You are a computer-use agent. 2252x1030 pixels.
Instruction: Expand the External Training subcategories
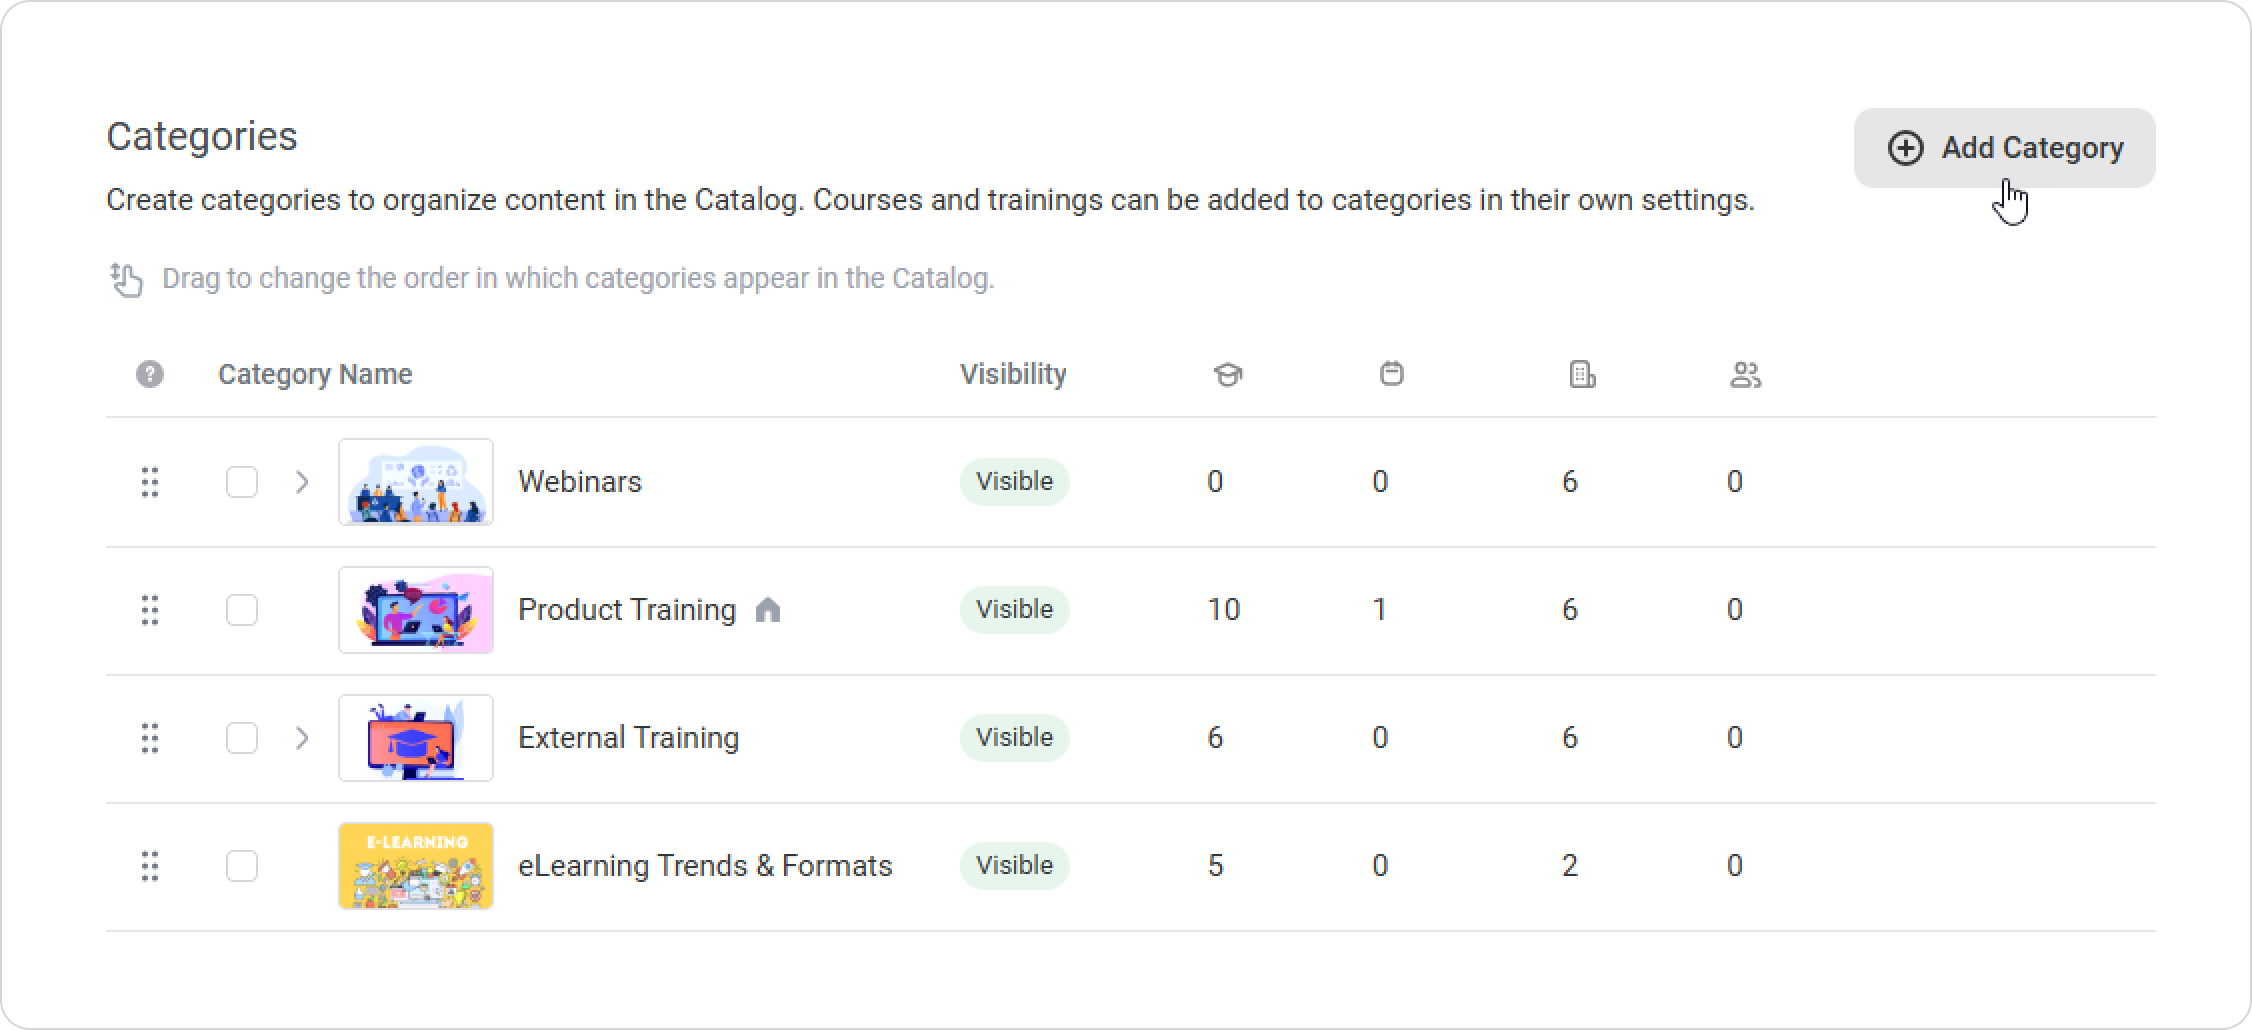click(302, 738)
